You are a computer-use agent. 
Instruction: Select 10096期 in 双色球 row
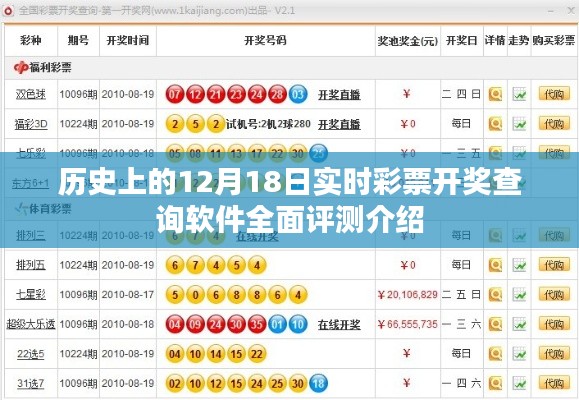(78, 94)
